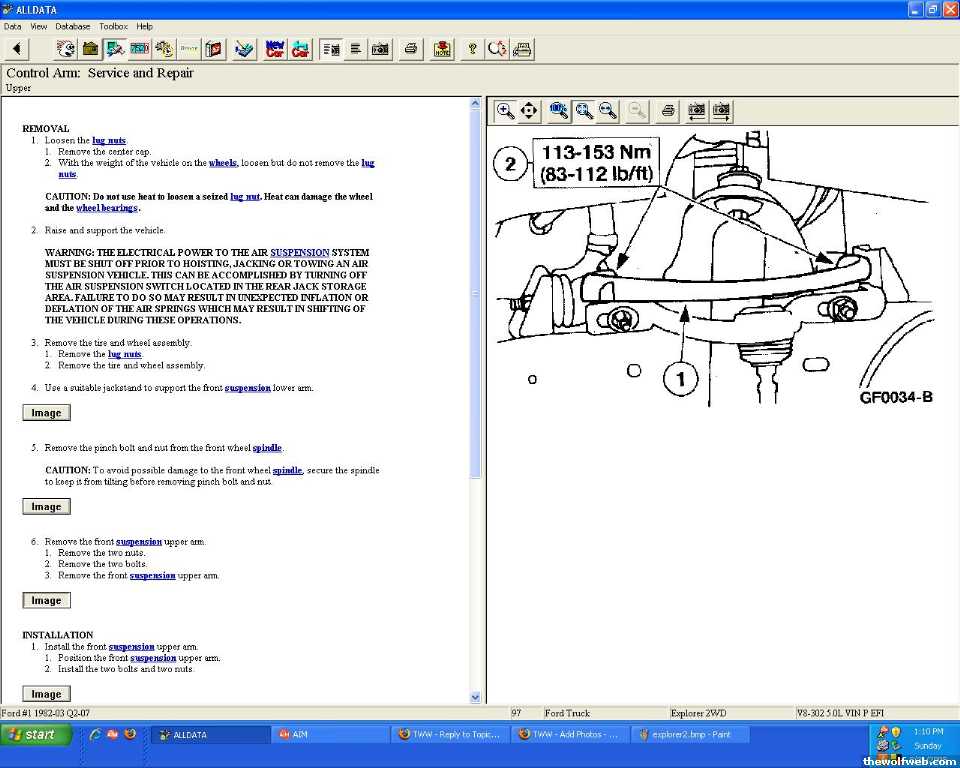Click the 'spindle' link in step 5
960x768 pixels.
[266, 448]
